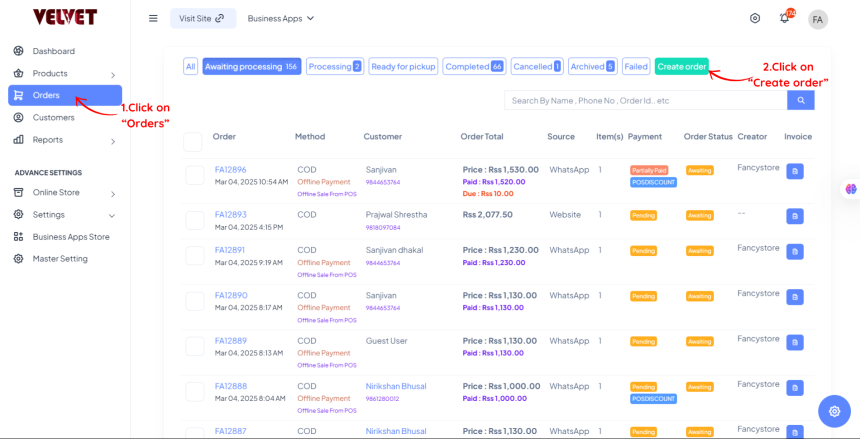Open the Completed orders tab
The image size is (860, 439).
click(473, 66)
